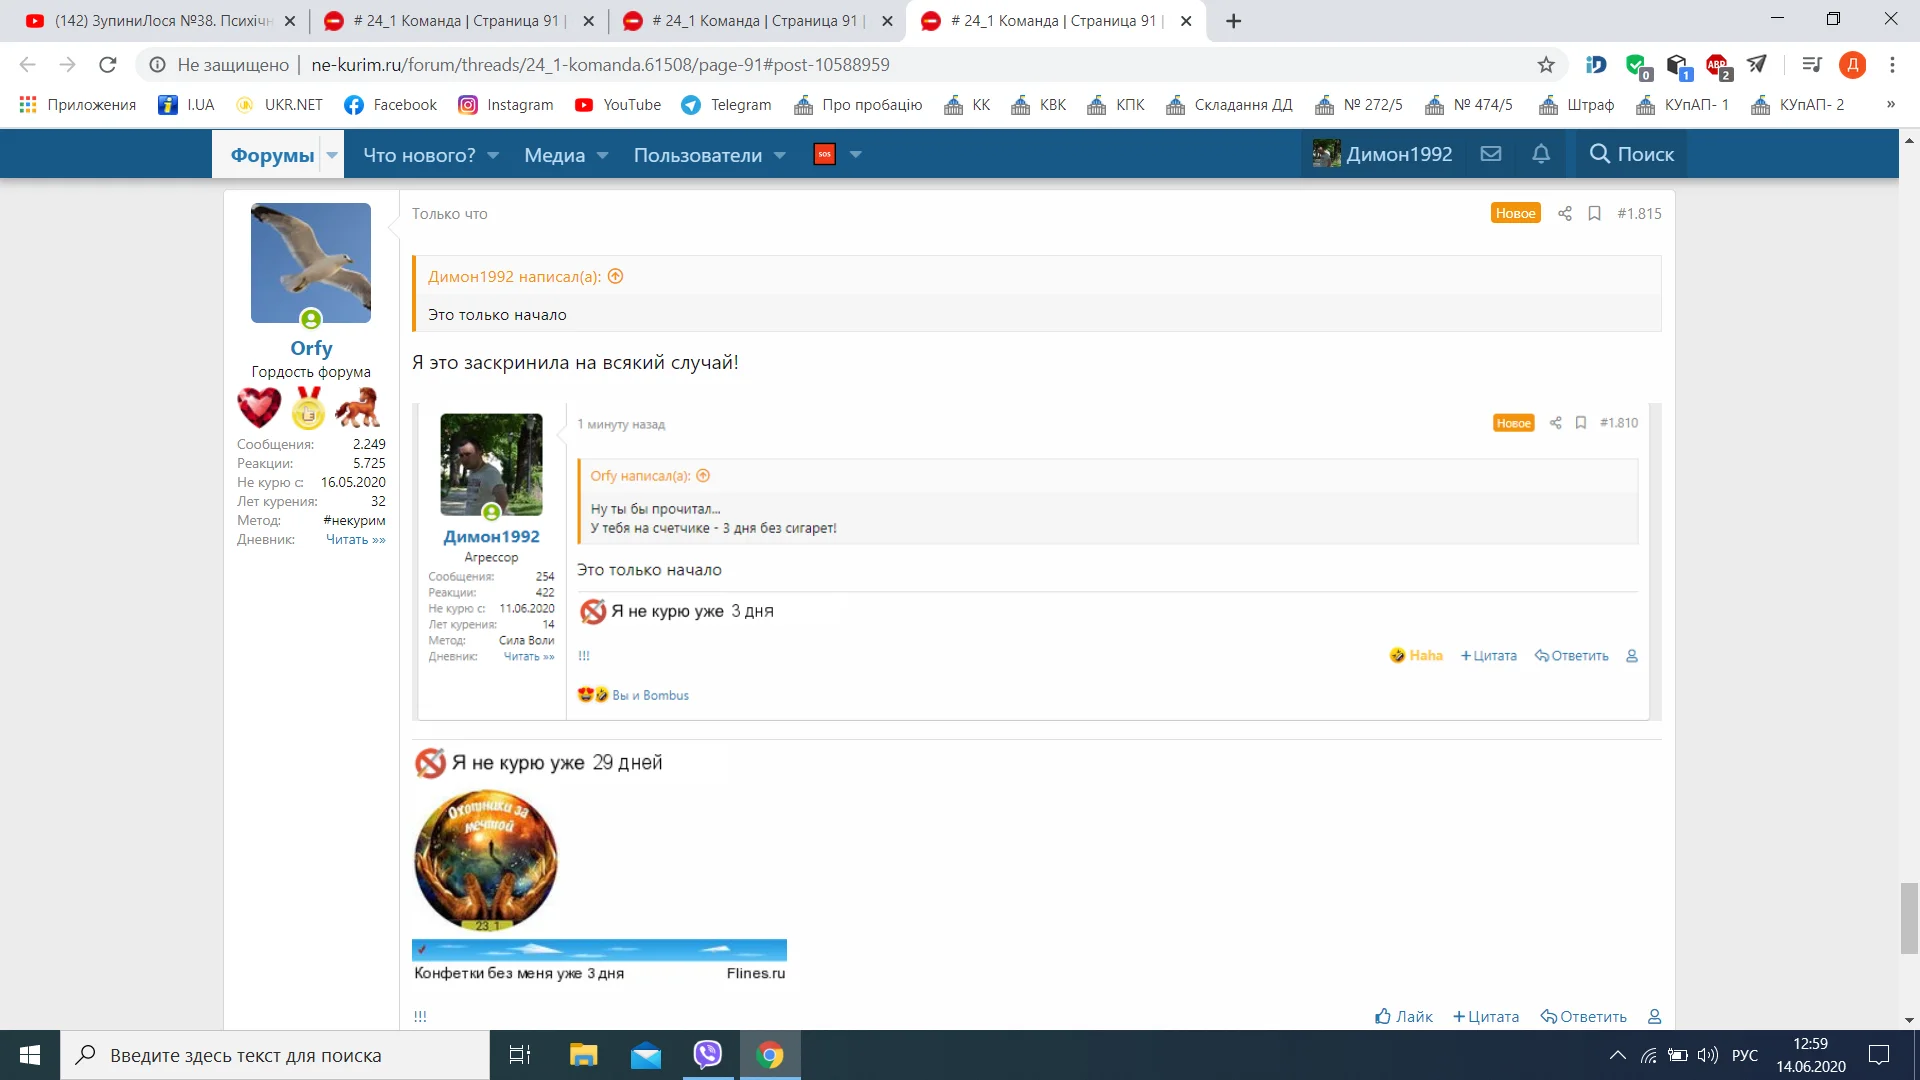Click the Лайк thumbs-up under Orfy's post

(x=1404, y=1016)
